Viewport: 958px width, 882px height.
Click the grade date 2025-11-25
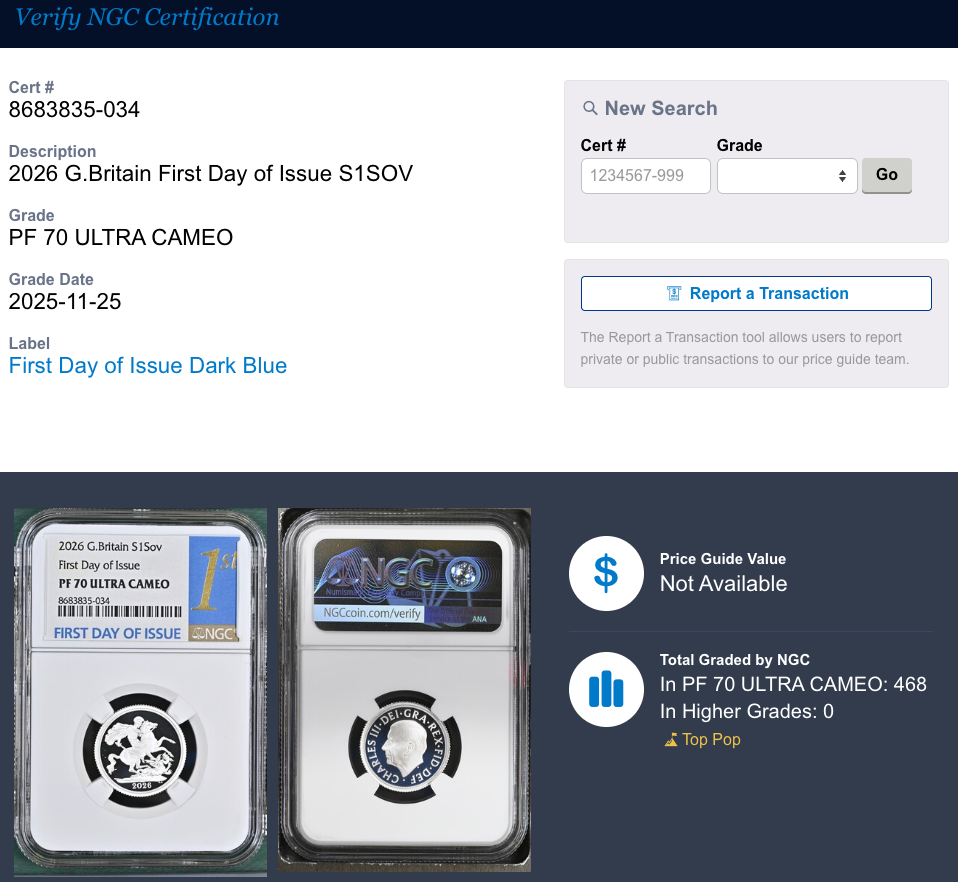tap(65, 302)
